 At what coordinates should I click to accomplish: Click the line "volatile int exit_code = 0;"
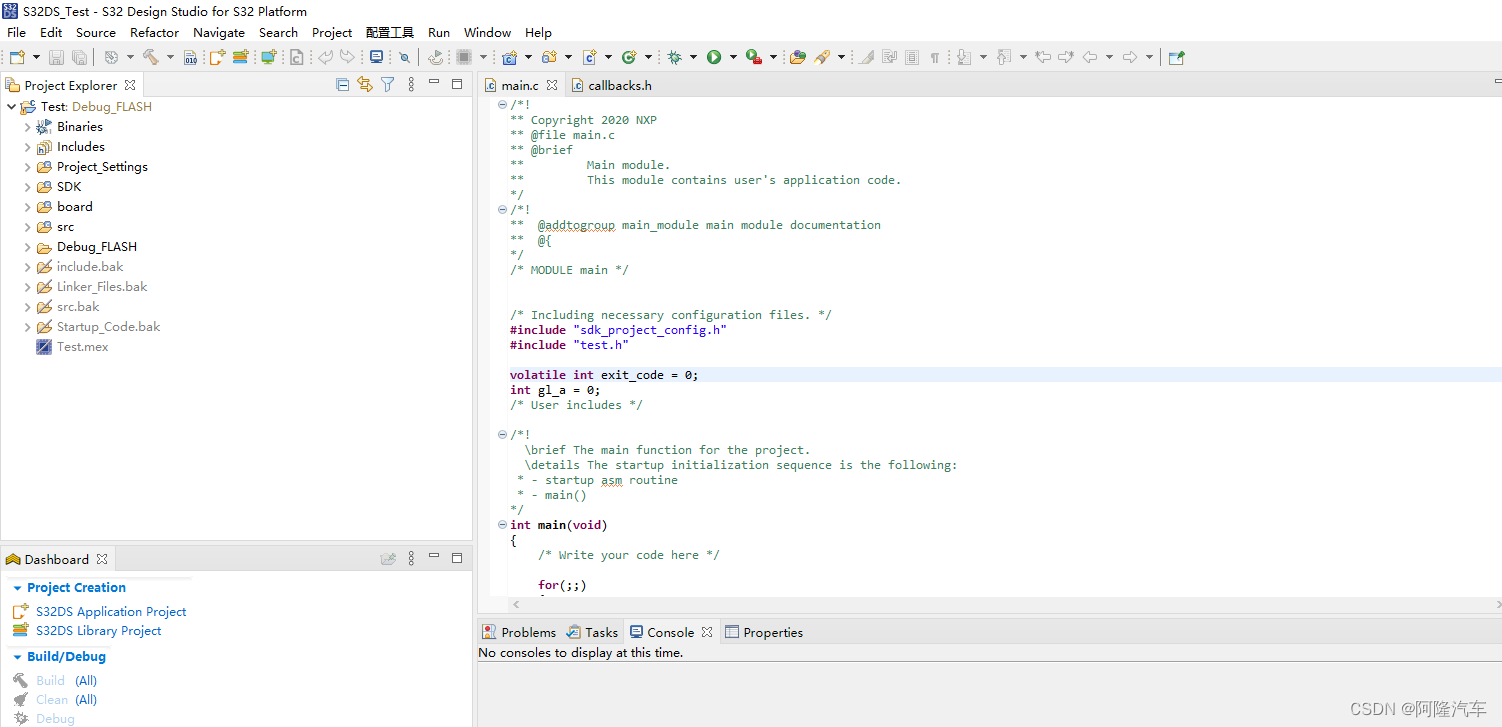tap(604, 375)
